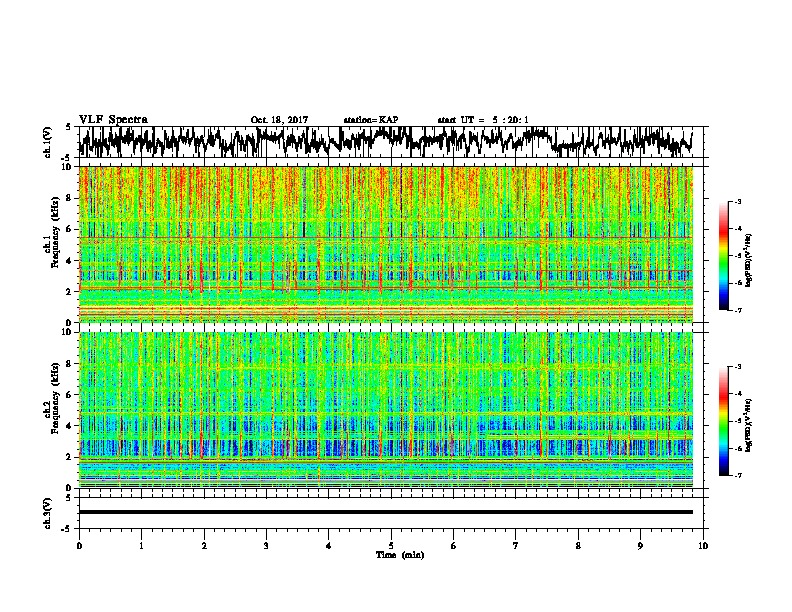Click the ch.1 frequency tick label "6"

[70, 230]
